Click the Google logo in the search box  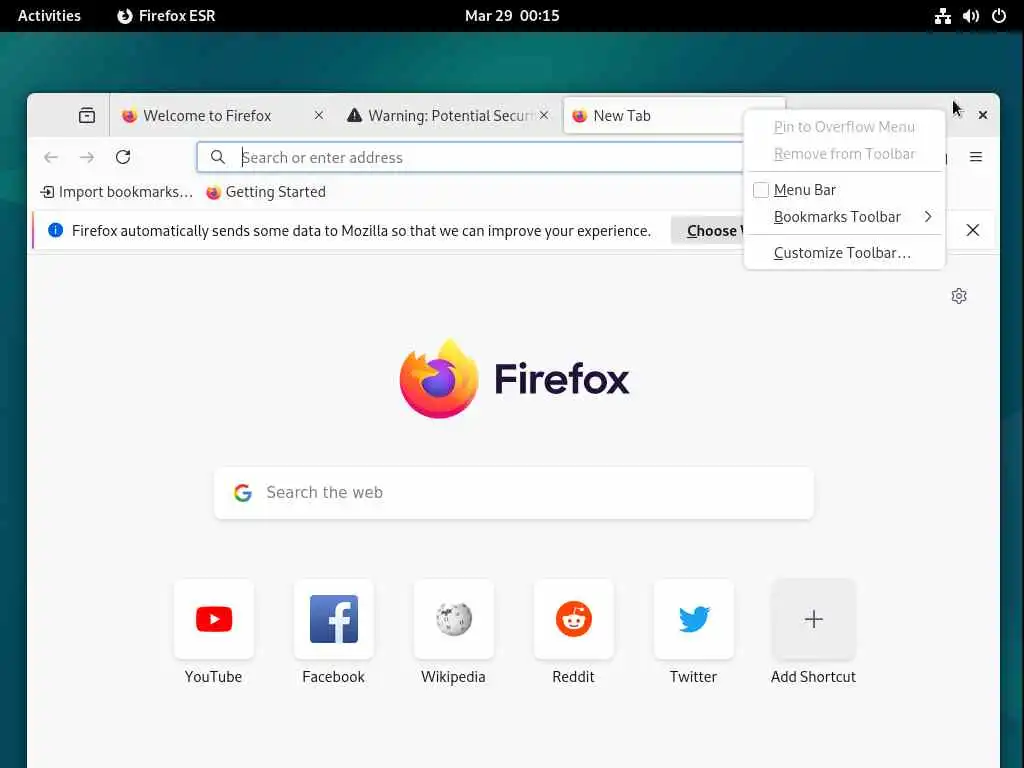pyautogui.click(x=243, y=492)
